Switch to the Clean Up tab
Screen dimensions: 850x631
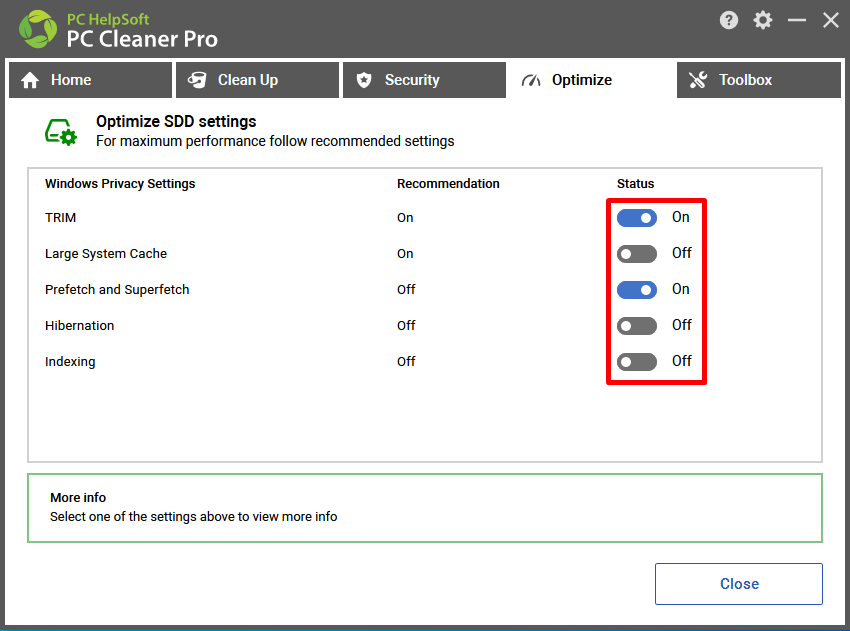tap(257, 80)
